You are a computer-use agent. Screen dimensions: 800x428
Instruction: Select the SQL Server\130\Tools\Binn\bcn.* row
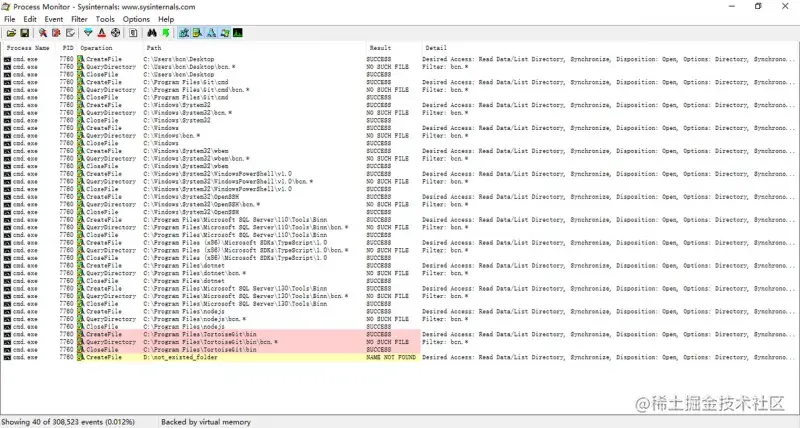[x=399, y=296]
